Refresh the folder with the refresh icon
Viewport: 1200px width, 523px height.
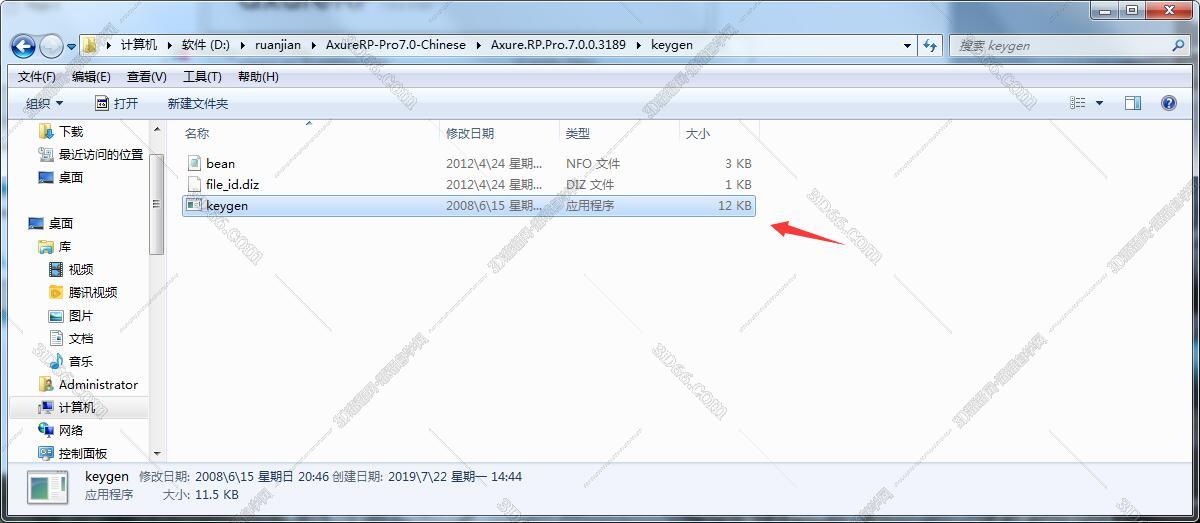point(930,46)
